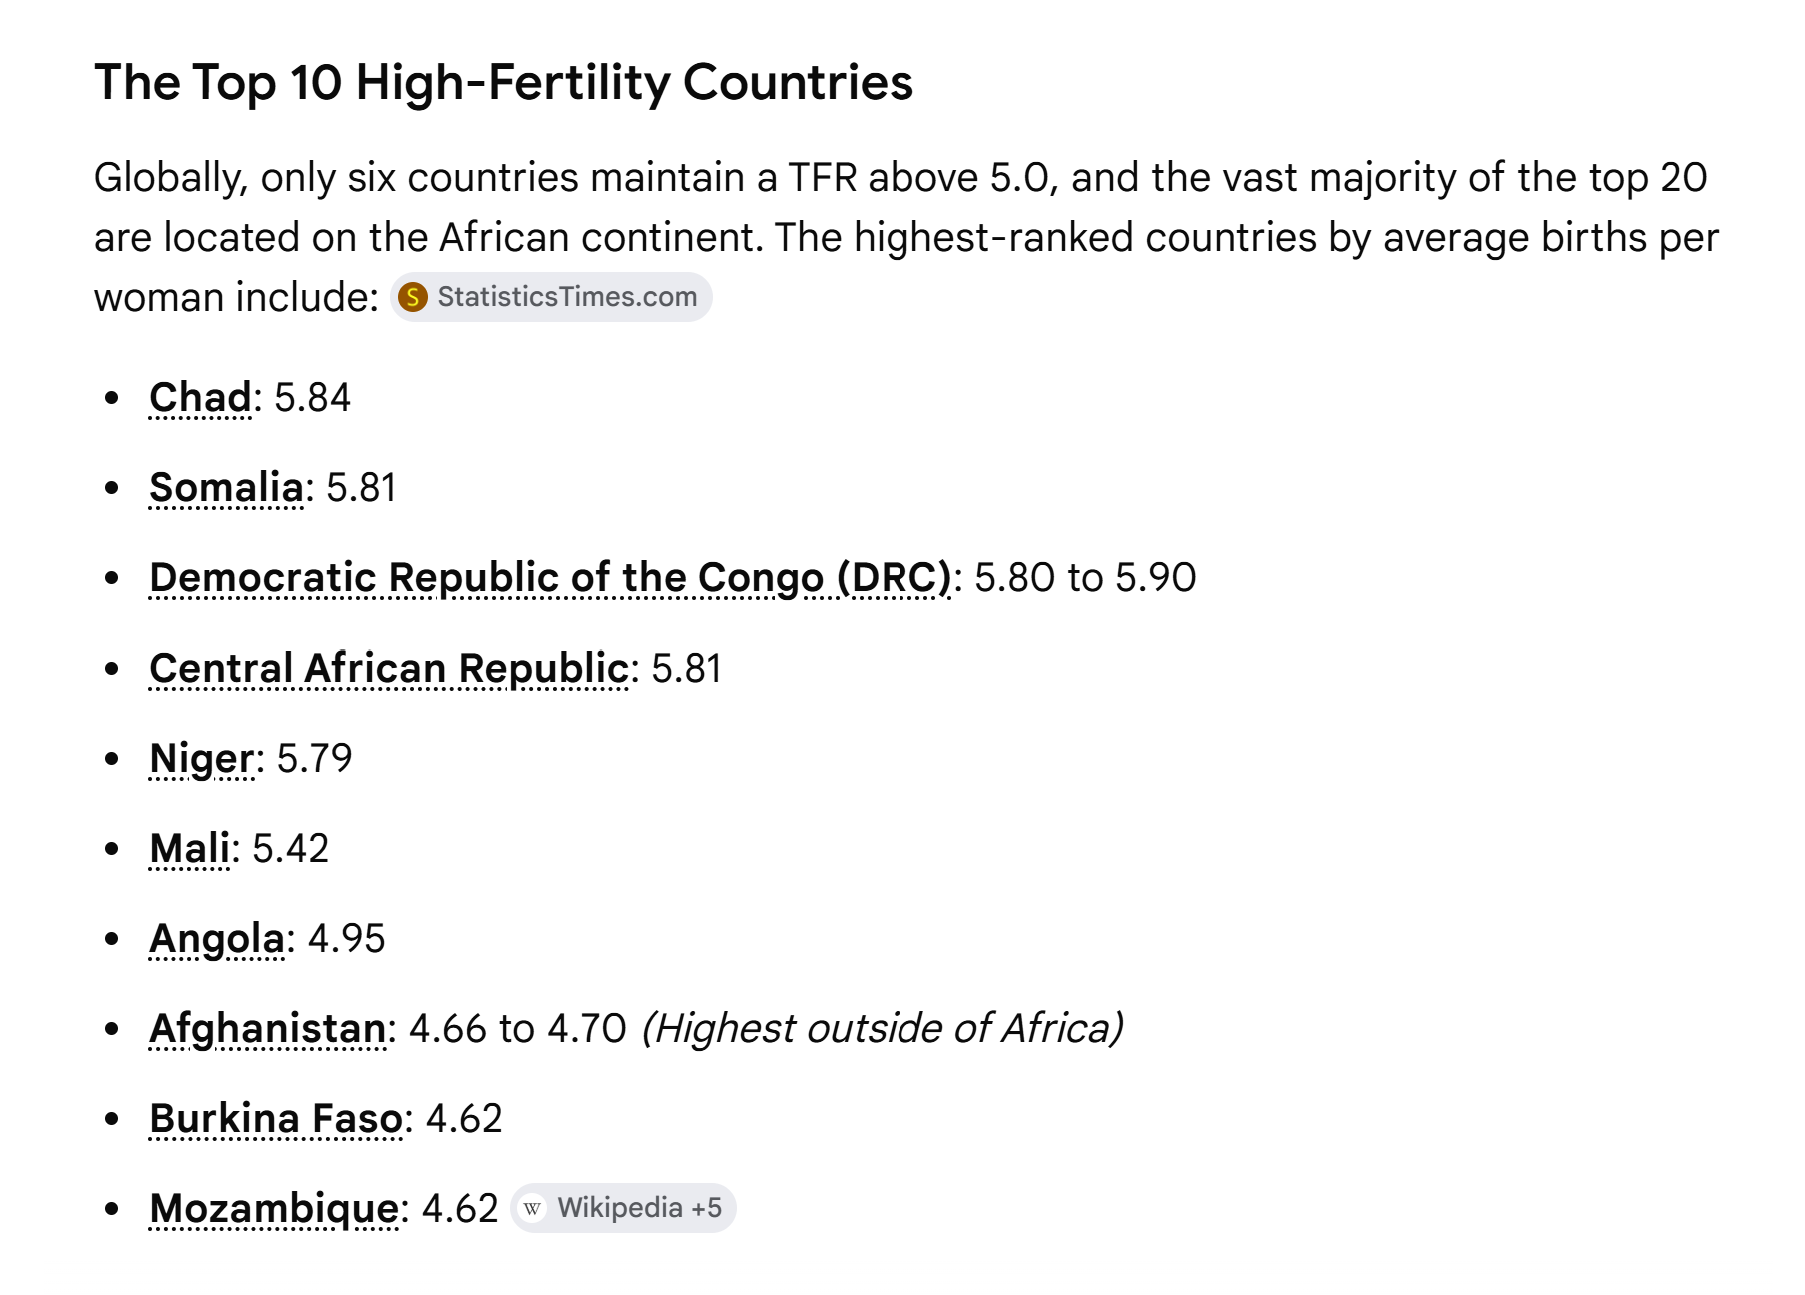1805x1295 pixels.
Task: Open the Somalia link
Action: click(226, 487)
